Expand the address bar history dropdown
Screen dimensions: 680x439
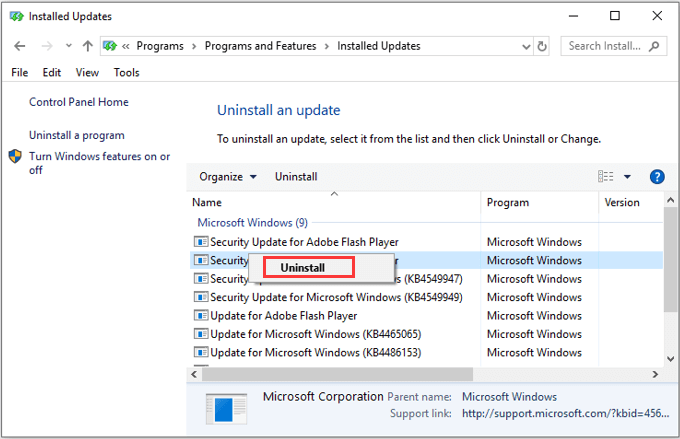[526, 46]
